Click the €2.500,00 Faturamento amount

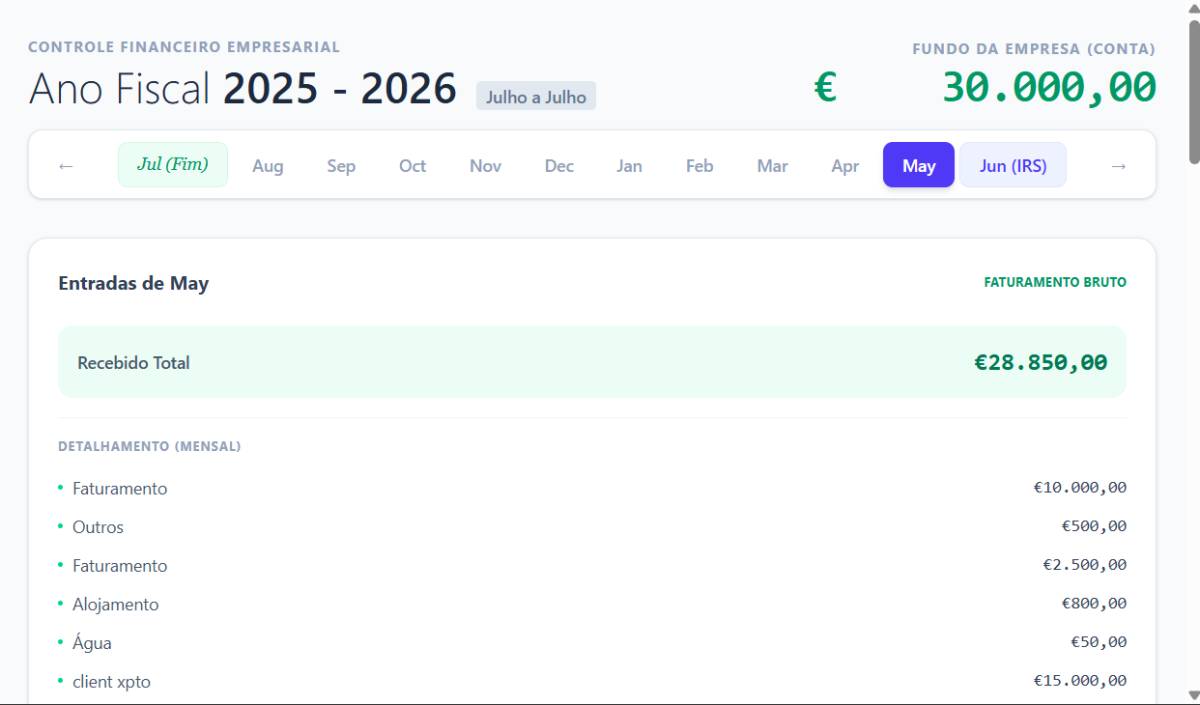coord(1085,564)
